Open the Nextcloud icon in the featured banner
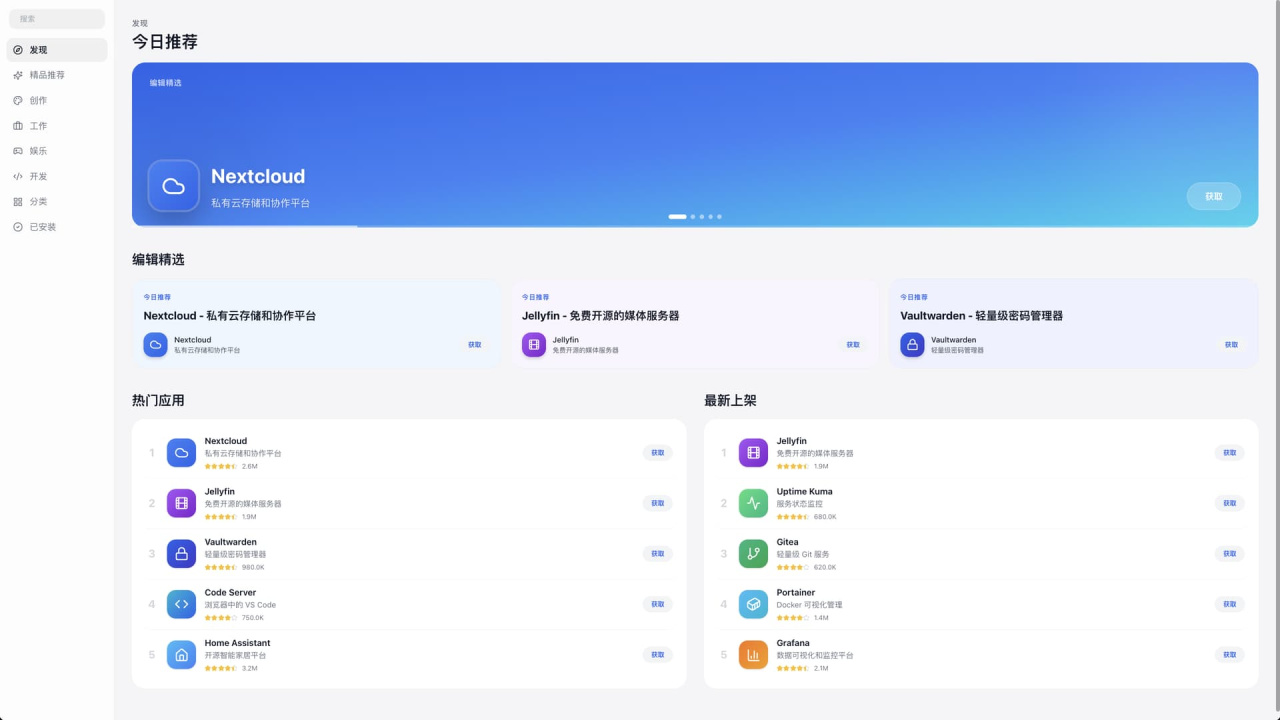Screen dimensions: 1280x720 174,186
